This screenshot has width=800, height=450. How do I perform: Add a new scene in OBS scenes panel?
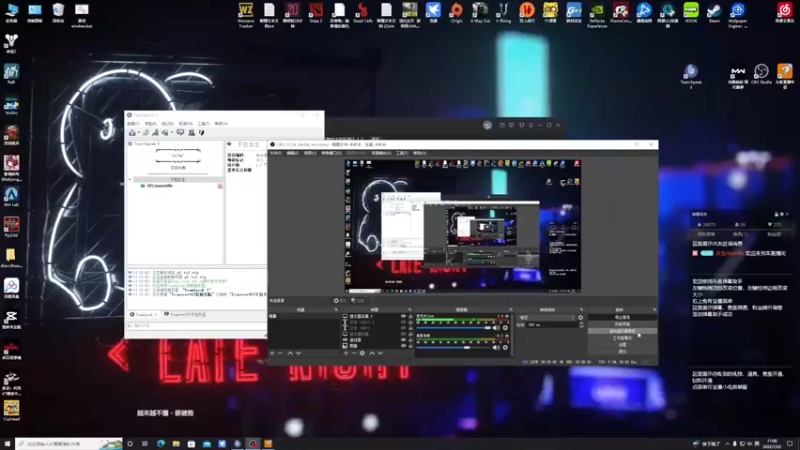272,353
